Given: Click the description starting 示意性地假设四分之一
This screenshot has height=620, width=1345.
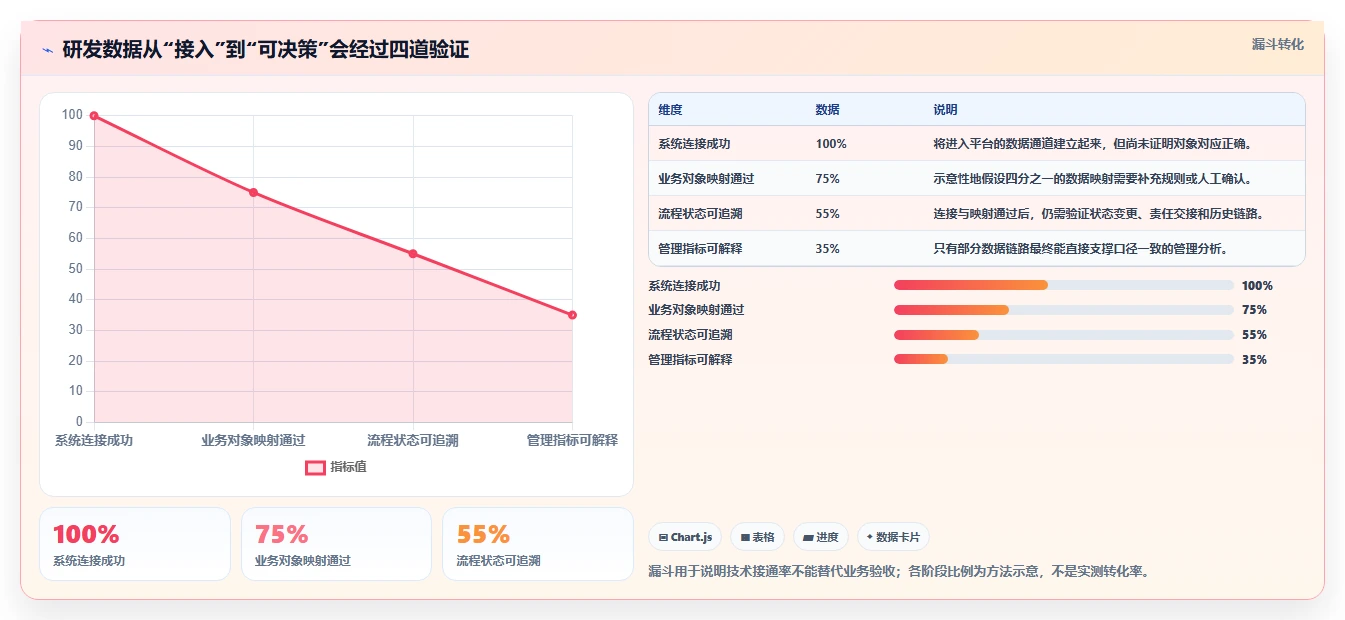Looking at the screenshot, I should (1093, 179).
